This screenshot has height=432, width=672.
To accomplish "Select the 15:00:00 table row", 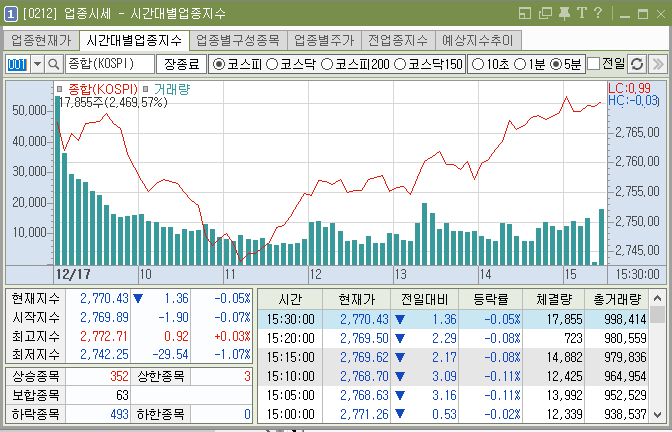I will coord(453,414).
